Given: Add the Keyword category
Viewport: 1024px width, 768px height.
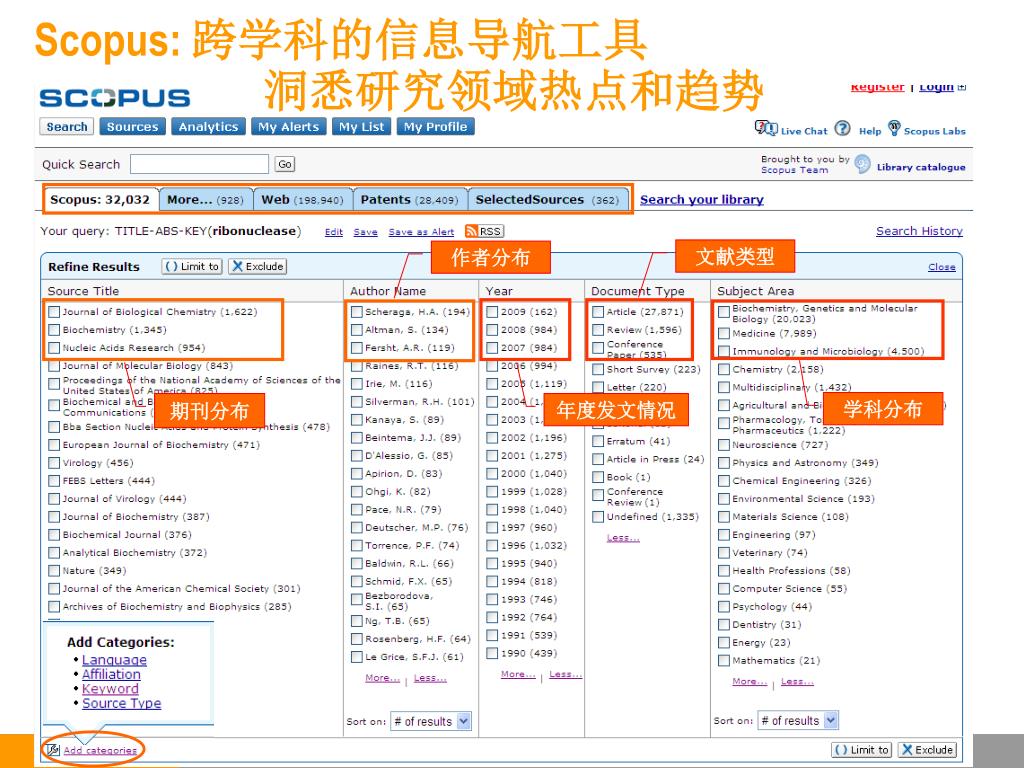Looking at the screenshot, I should pos(110,688).
